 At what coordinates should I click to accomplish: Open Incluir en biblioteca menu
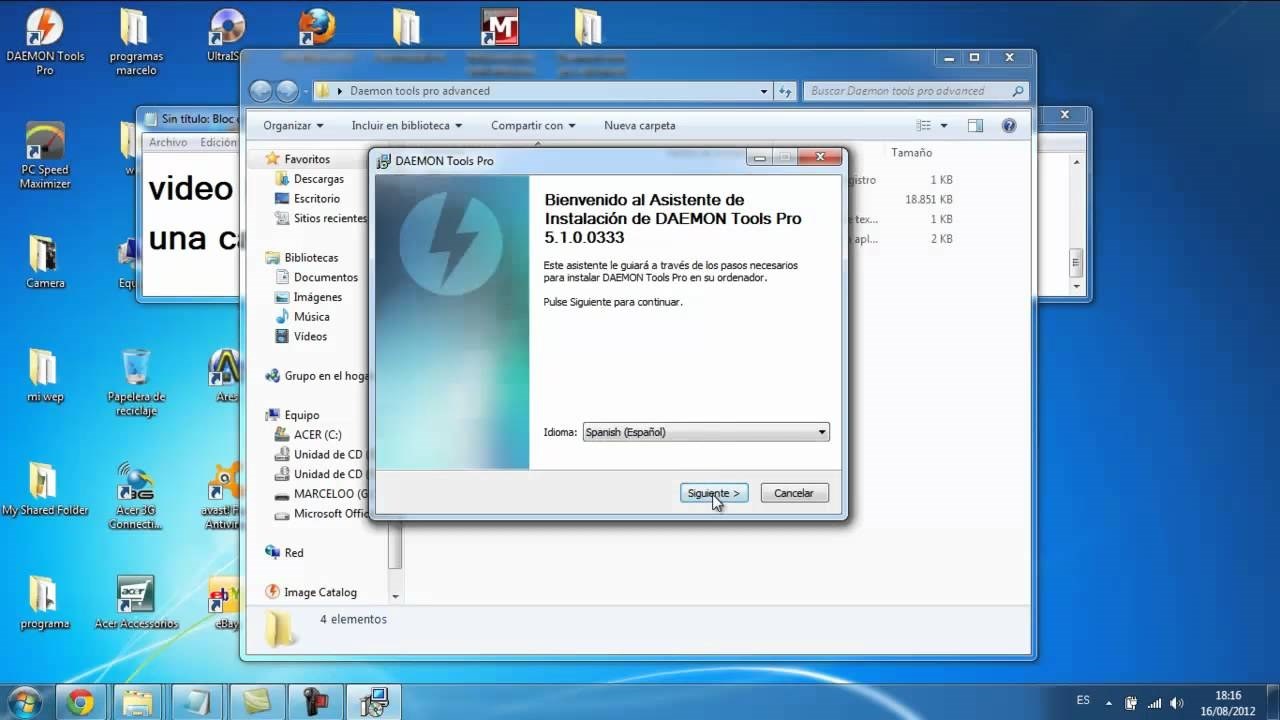click(407, 125)
